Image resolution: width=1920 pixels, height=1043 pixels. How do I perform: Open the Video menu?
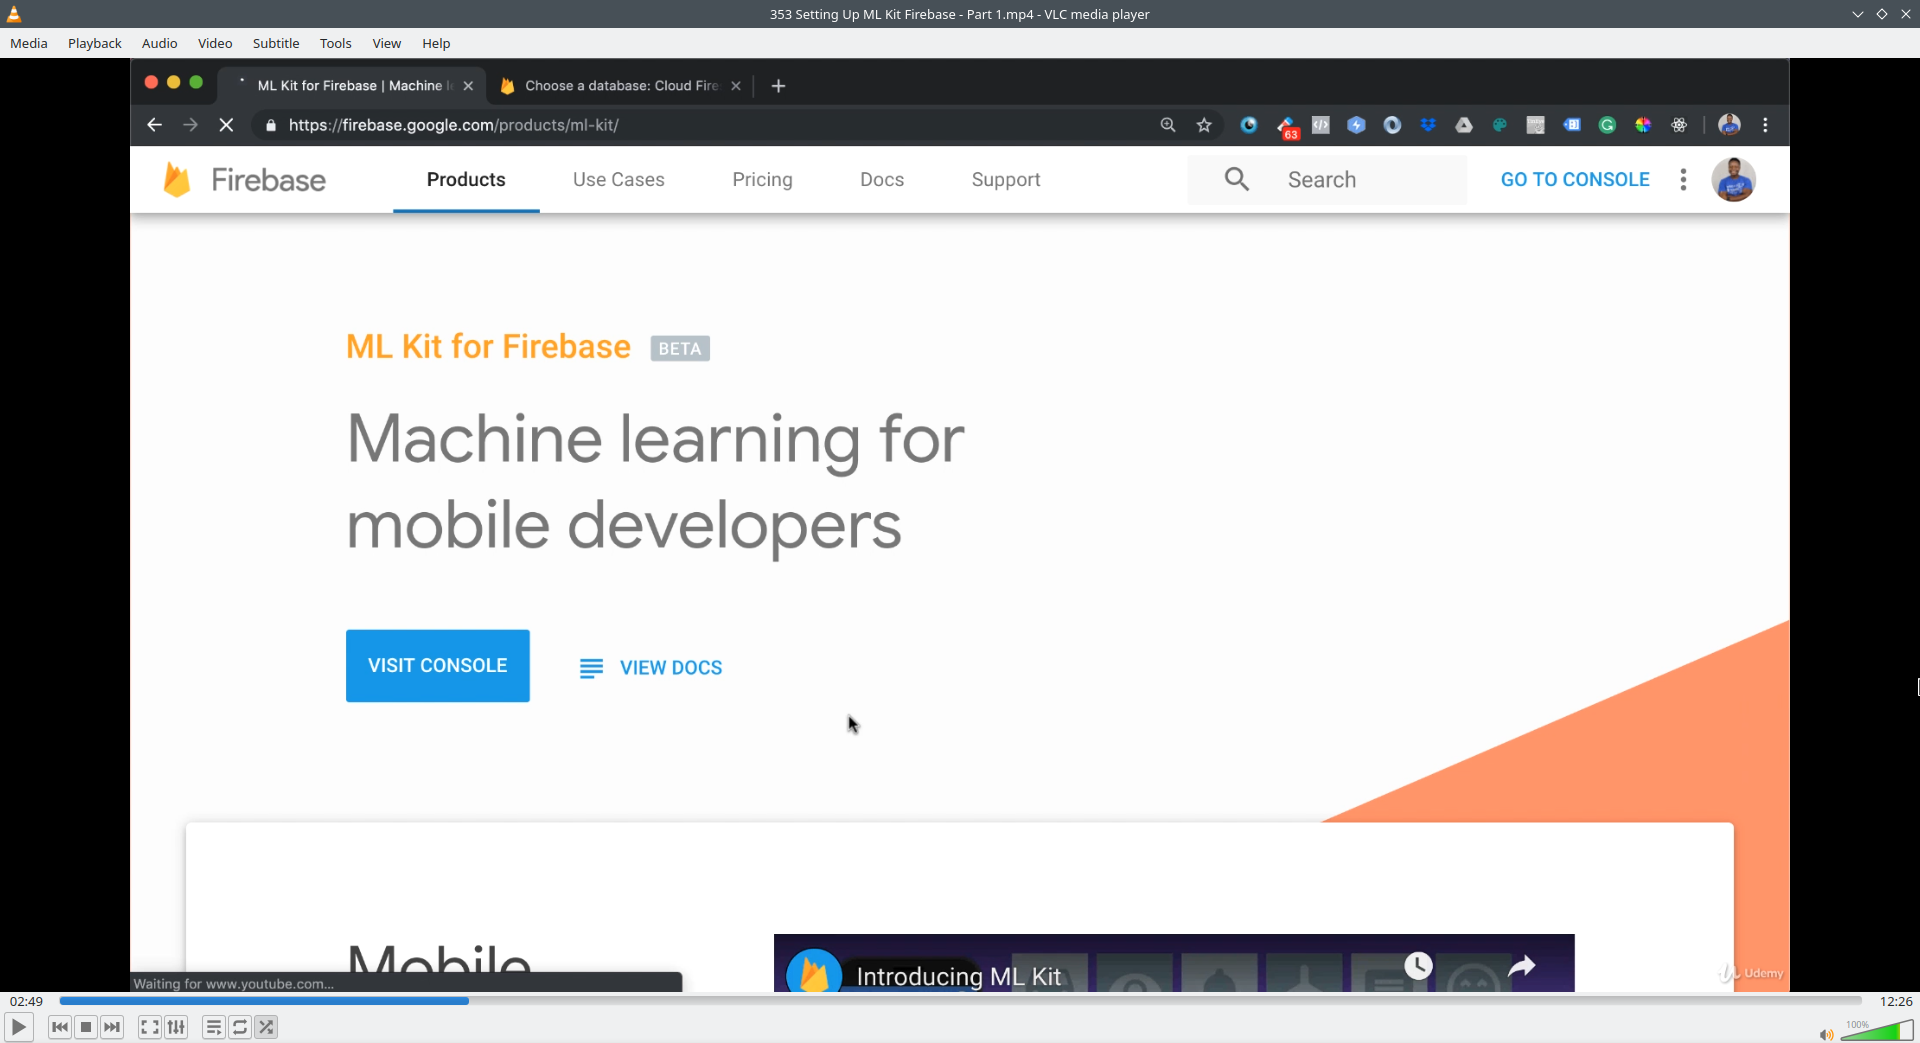pos(215,43)
